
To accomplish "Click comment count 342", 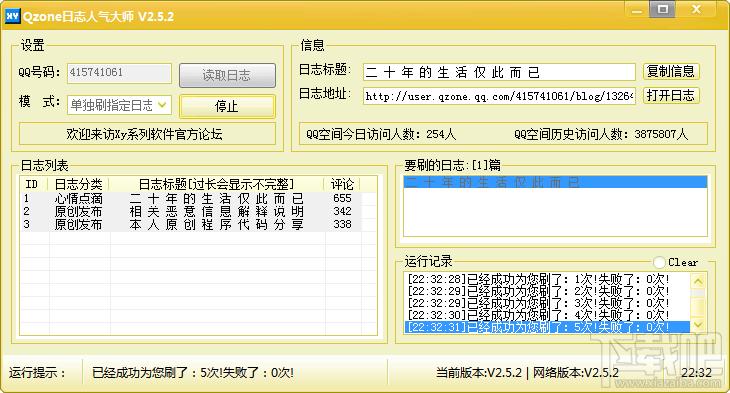I will tap(342, 211).
